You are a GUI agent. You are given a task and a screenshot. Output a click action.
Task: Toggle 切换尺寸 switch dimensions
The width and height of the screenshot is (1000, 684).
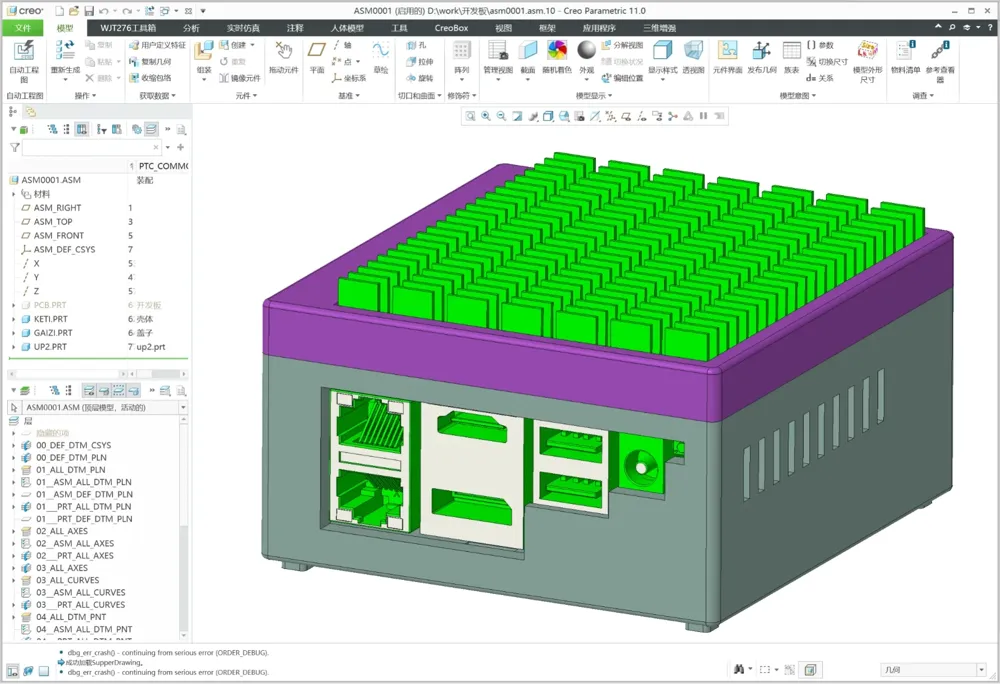click(827, 62)
